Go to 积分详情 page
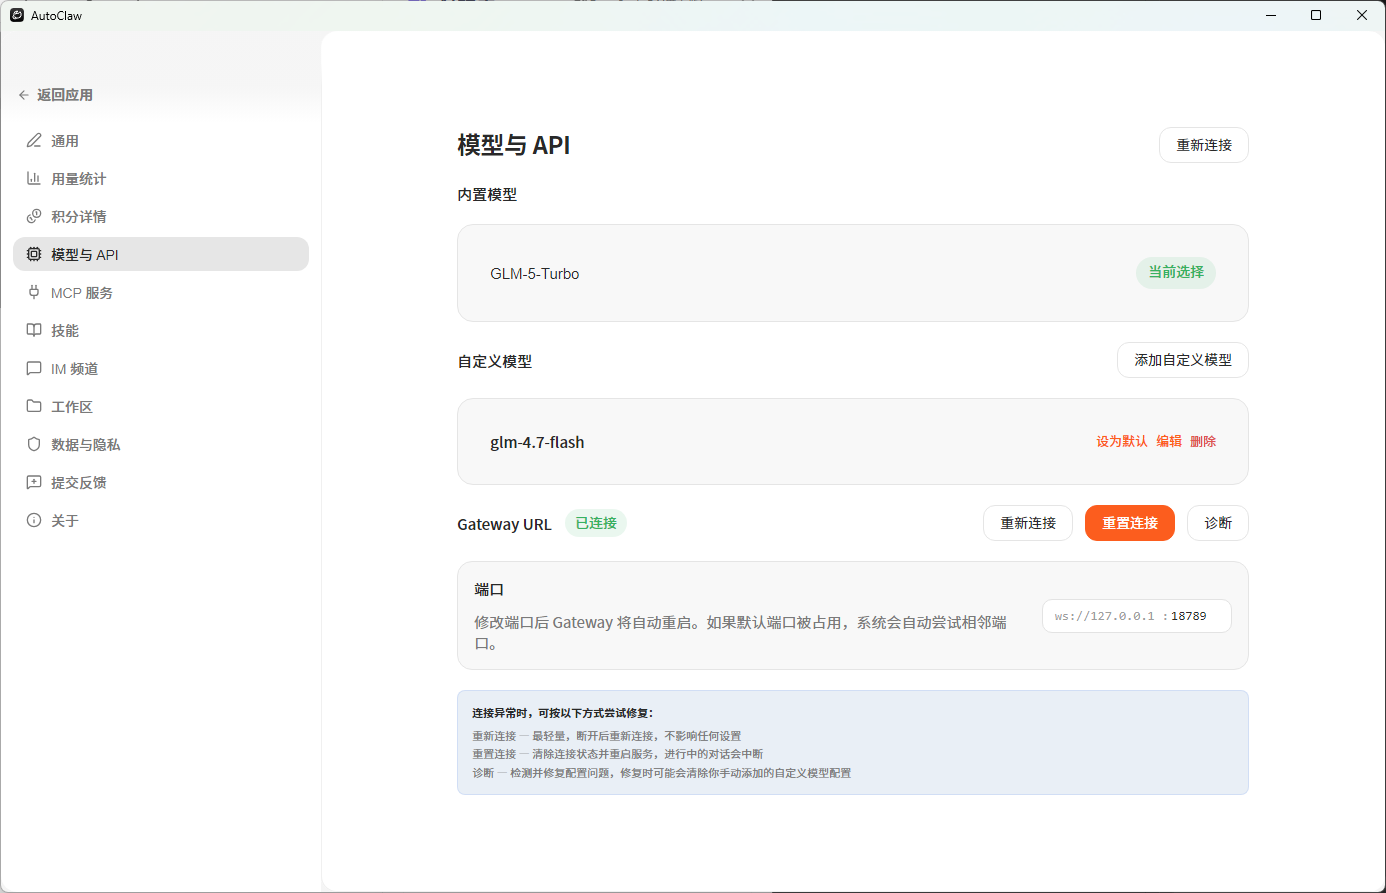This screenshot has height=893, width=1386. (x=161, y=217)
